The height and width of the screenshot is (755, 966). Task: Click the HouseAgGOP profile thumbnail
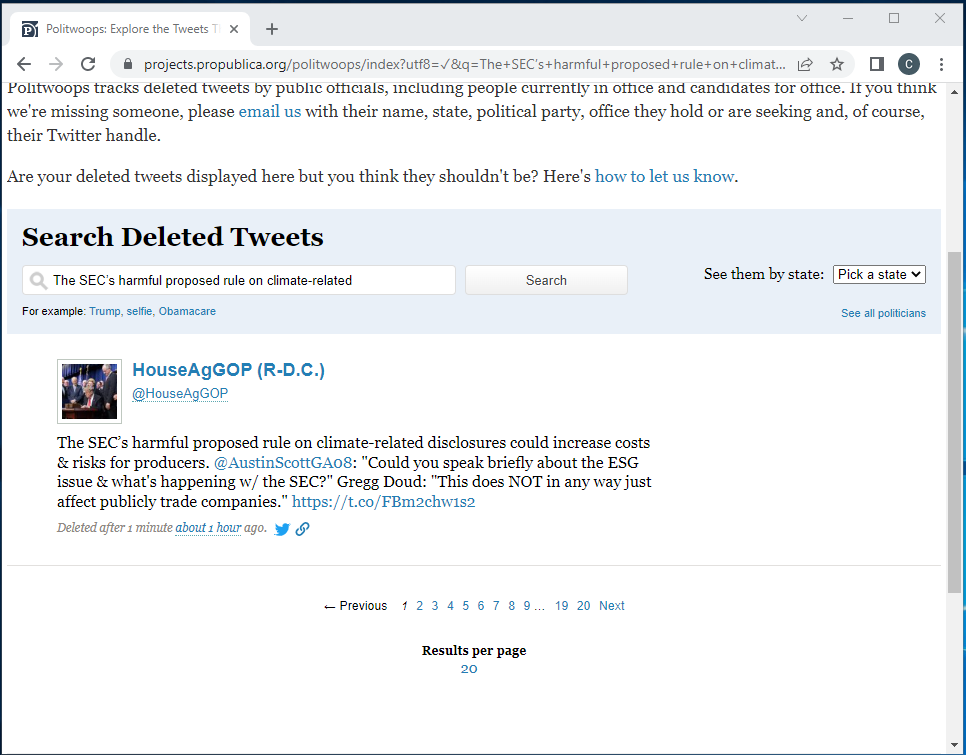coord(89,392)
